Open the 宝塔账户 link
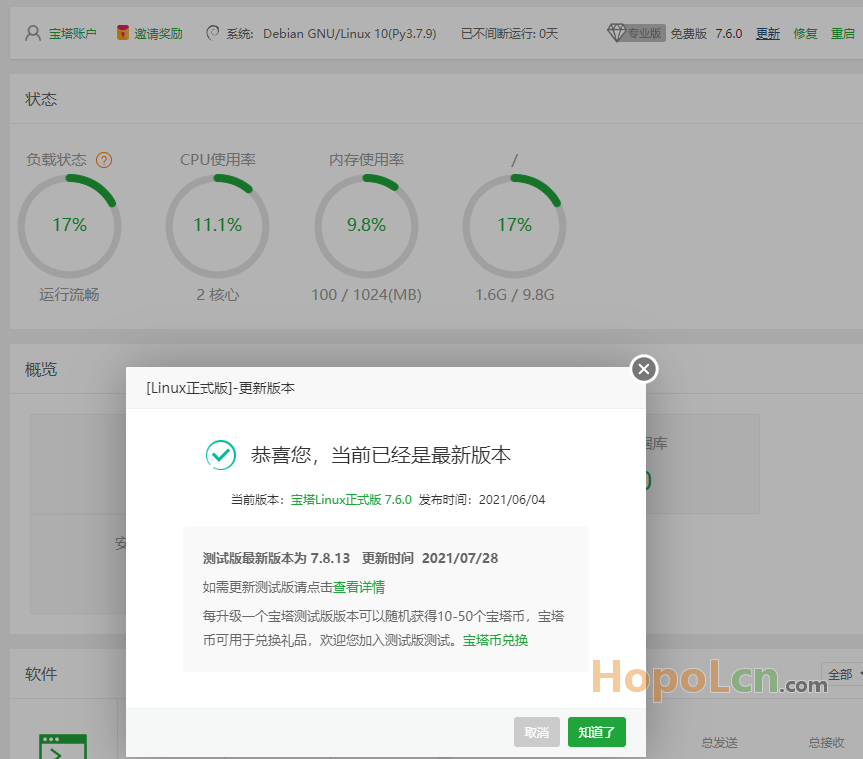 (x=73, y=34)
